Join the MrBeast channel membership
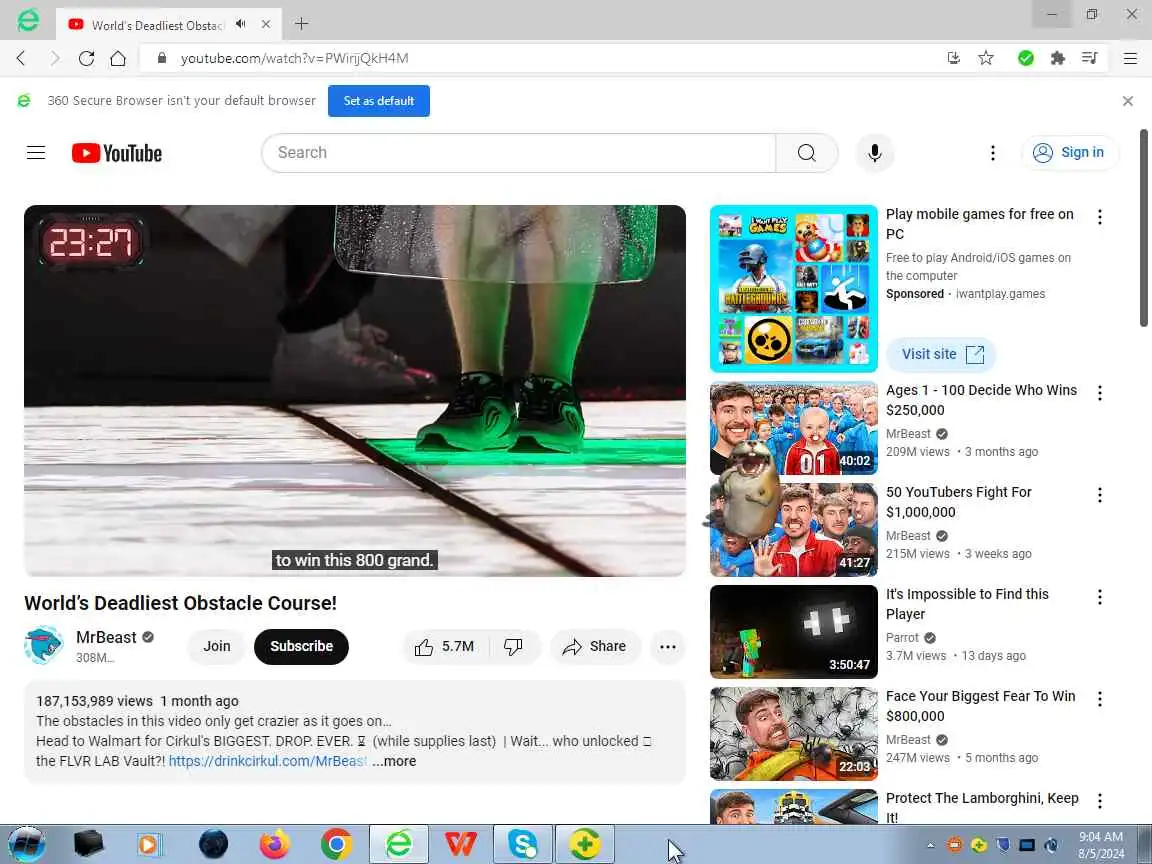 (217, 647)
